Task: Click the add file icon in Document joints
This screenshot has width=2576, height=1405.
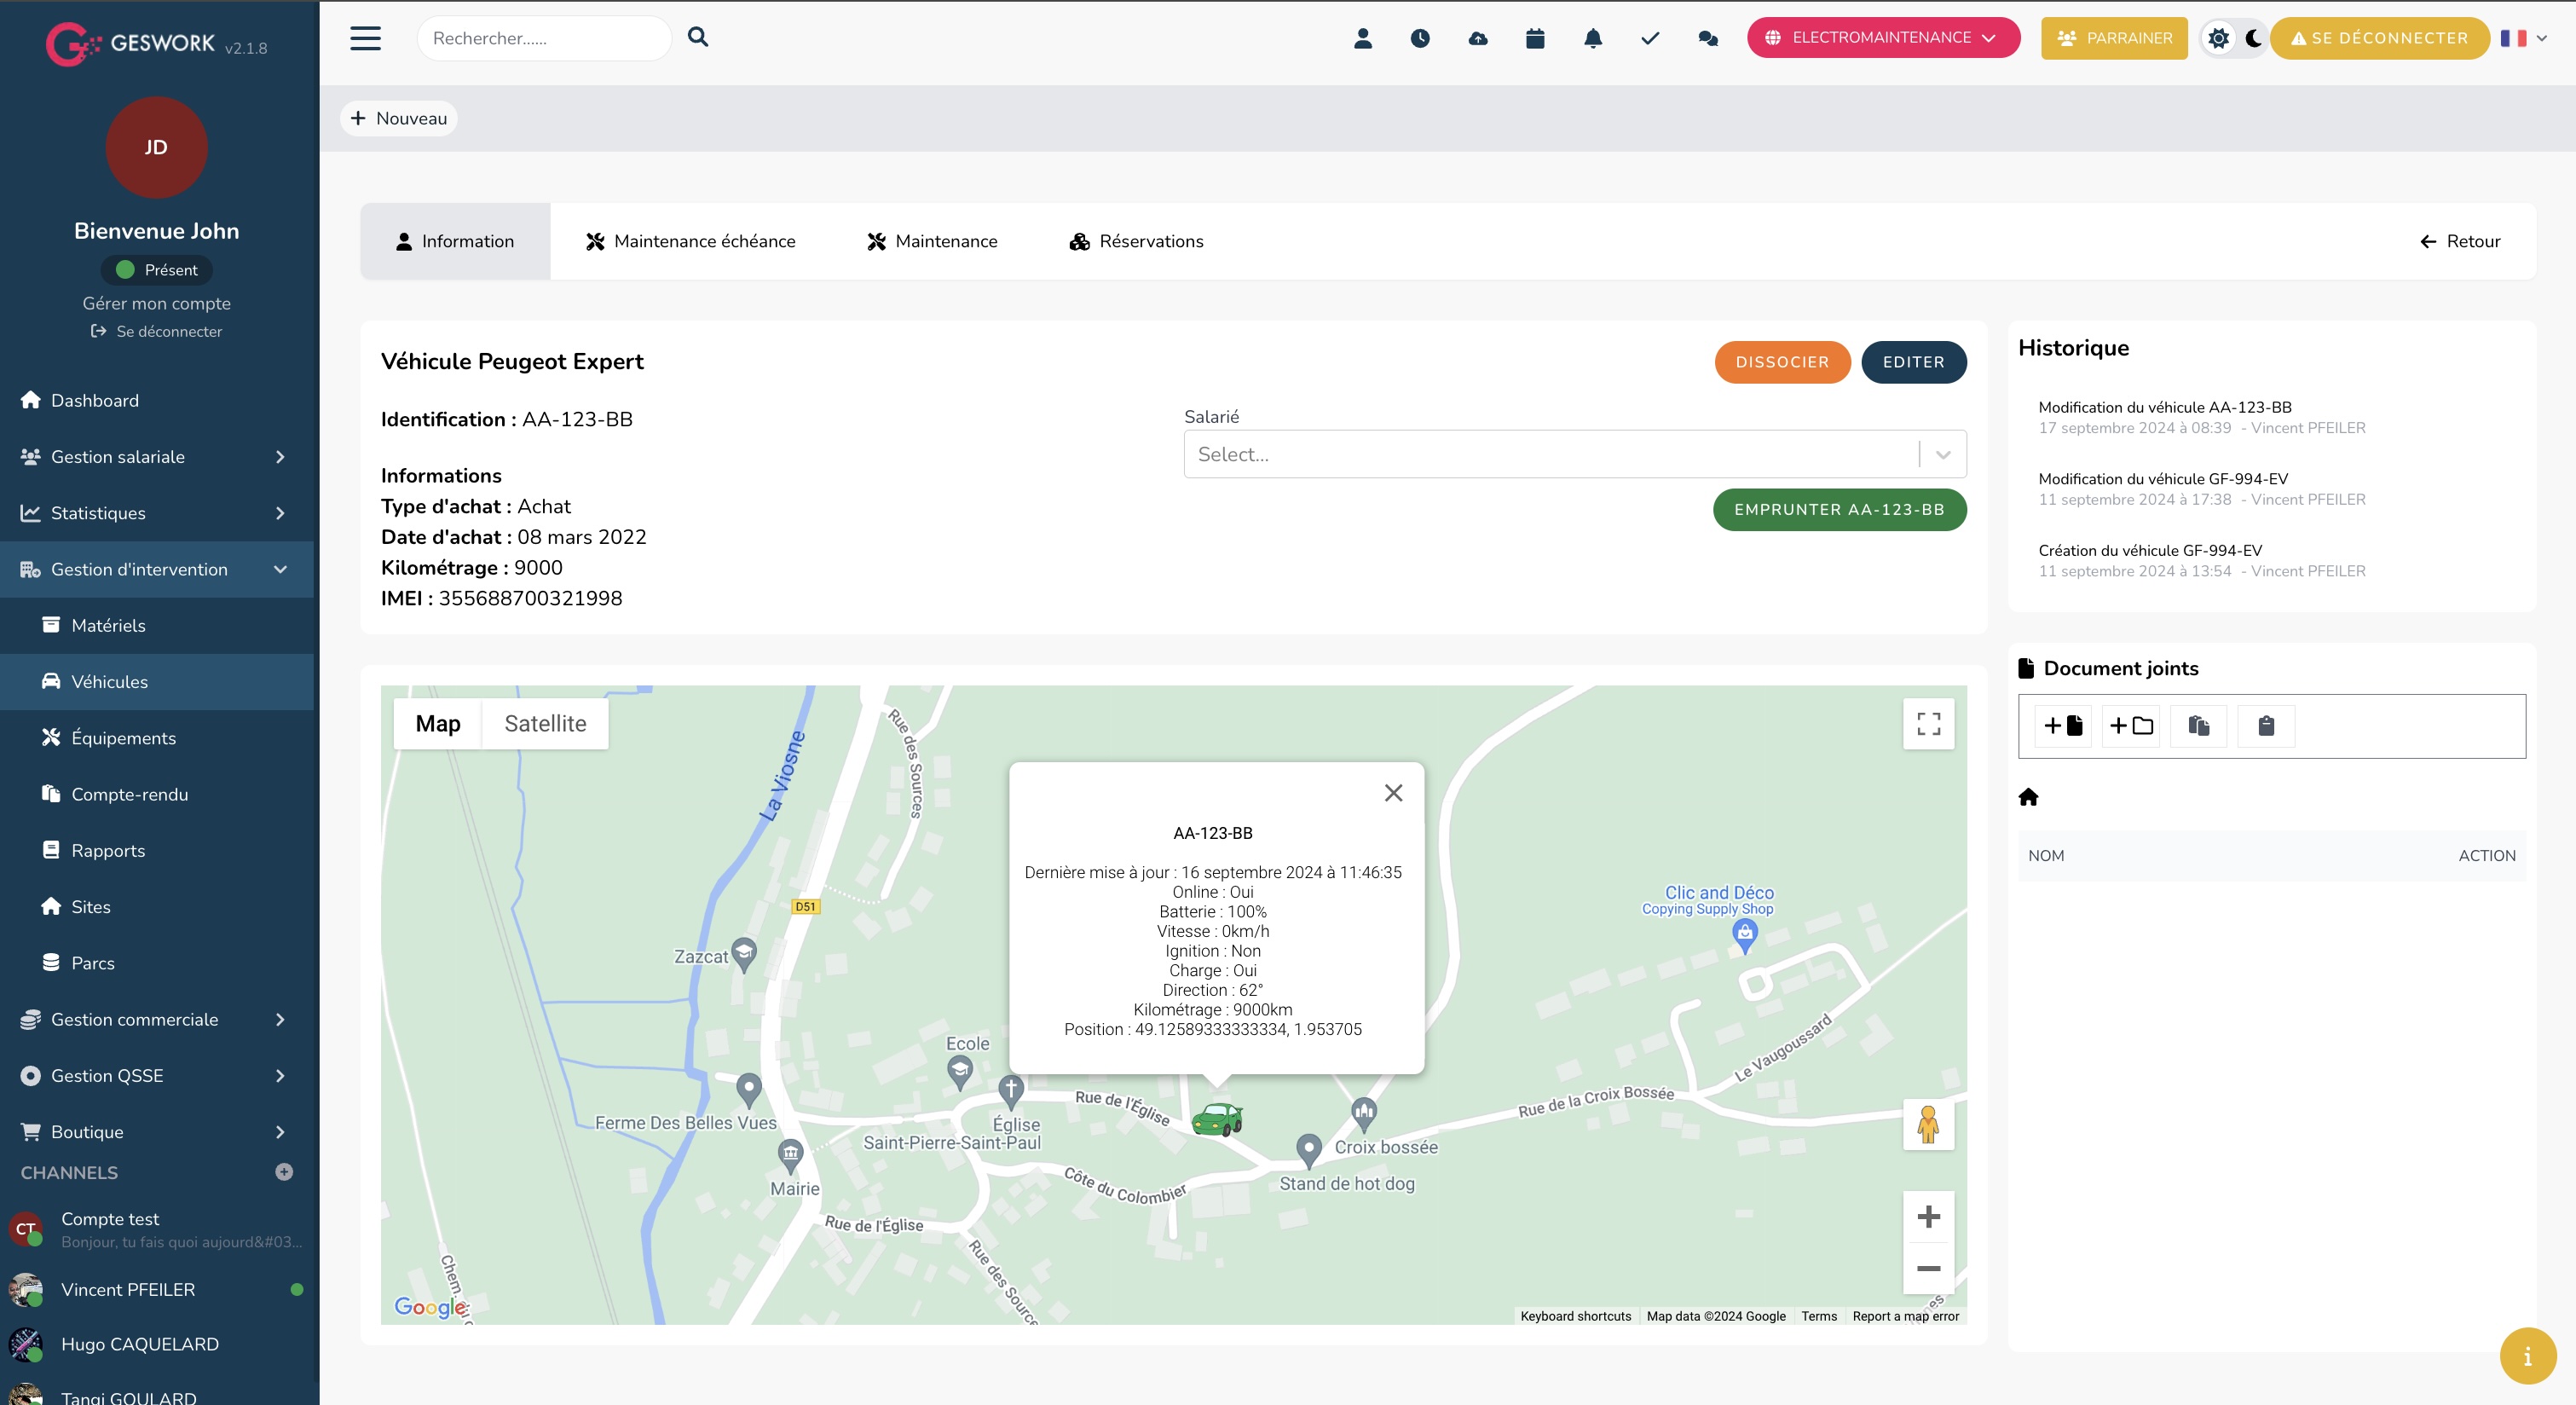Action: 2063,725
